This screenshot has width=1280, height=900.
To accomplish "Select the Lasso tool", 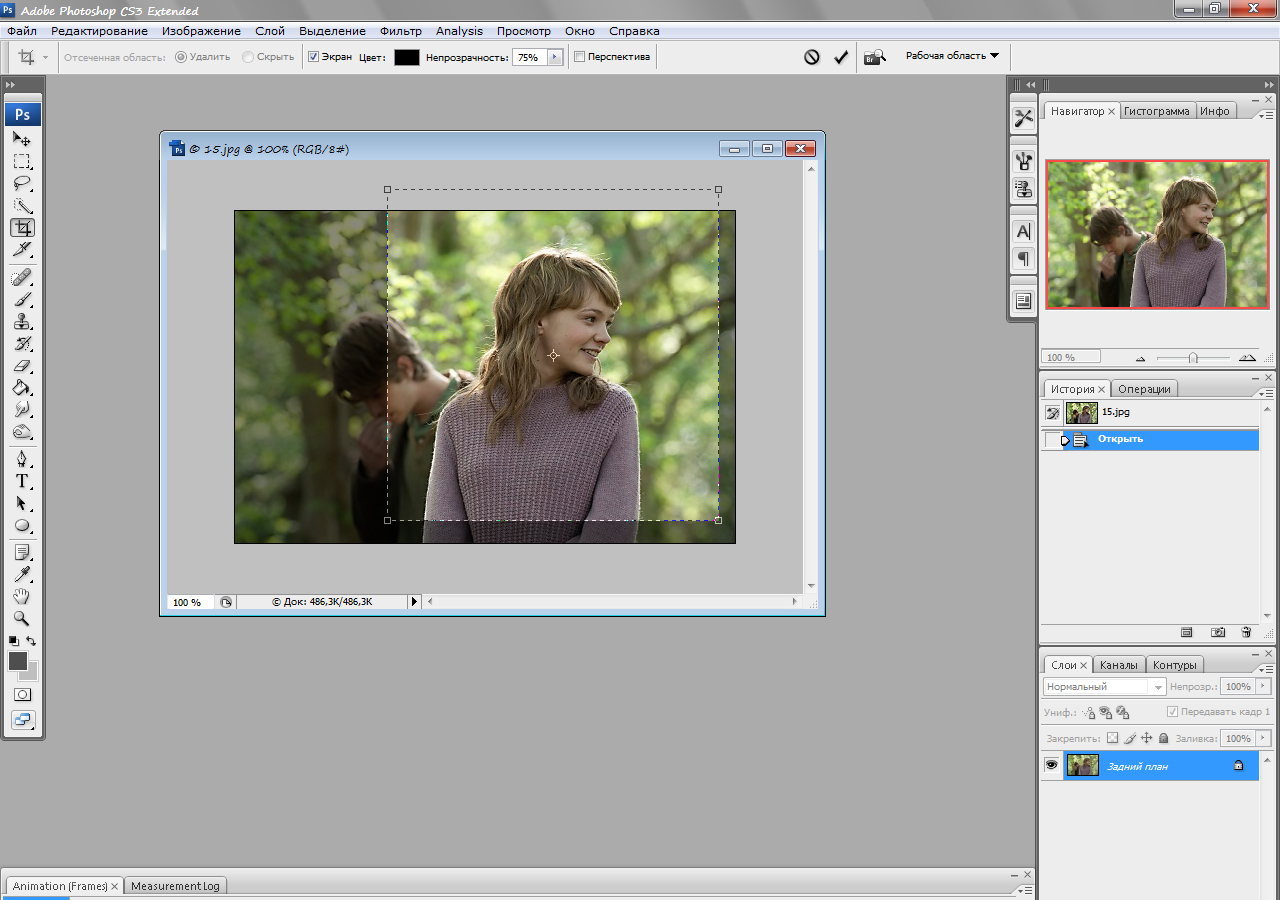I will [22, 184].
